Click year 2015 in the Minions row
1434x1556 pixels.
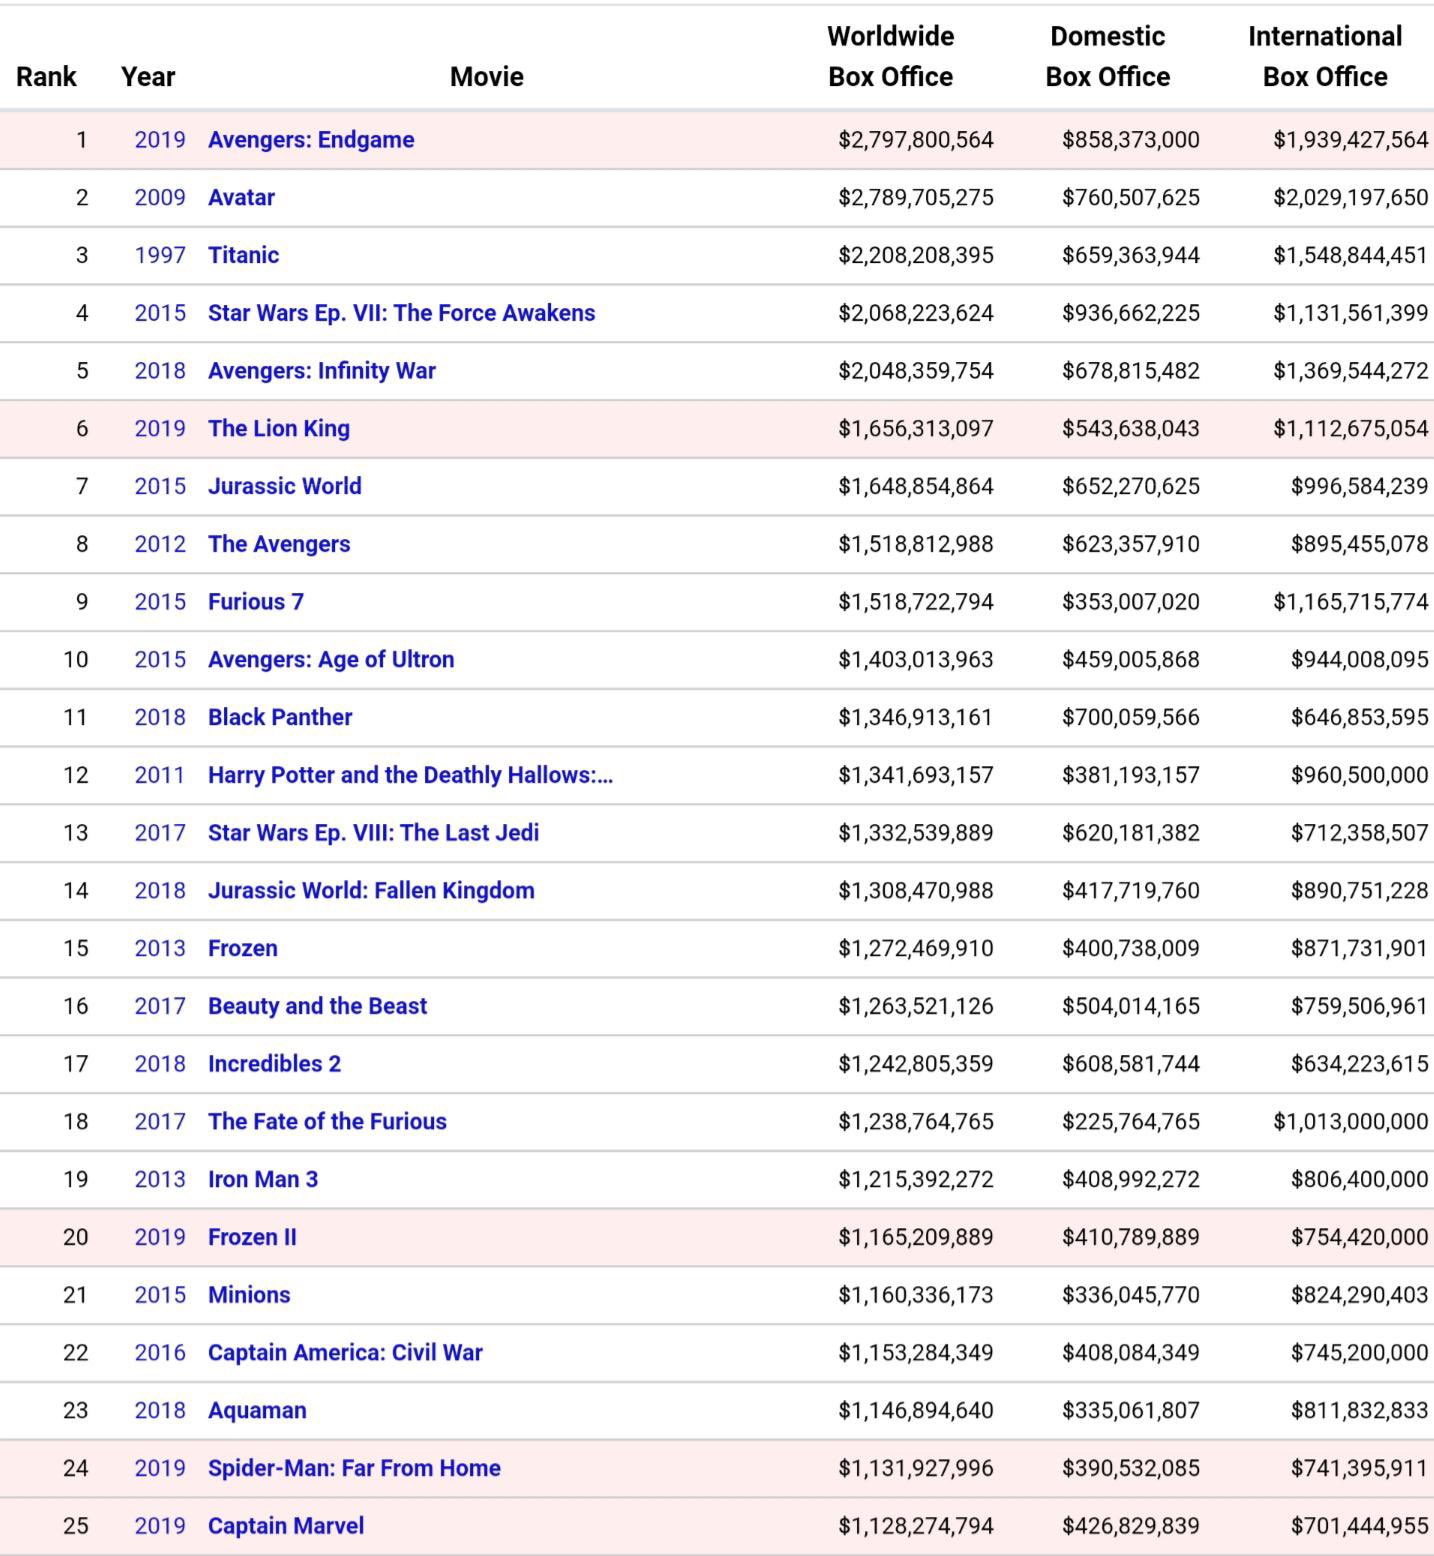[160, 1295]
